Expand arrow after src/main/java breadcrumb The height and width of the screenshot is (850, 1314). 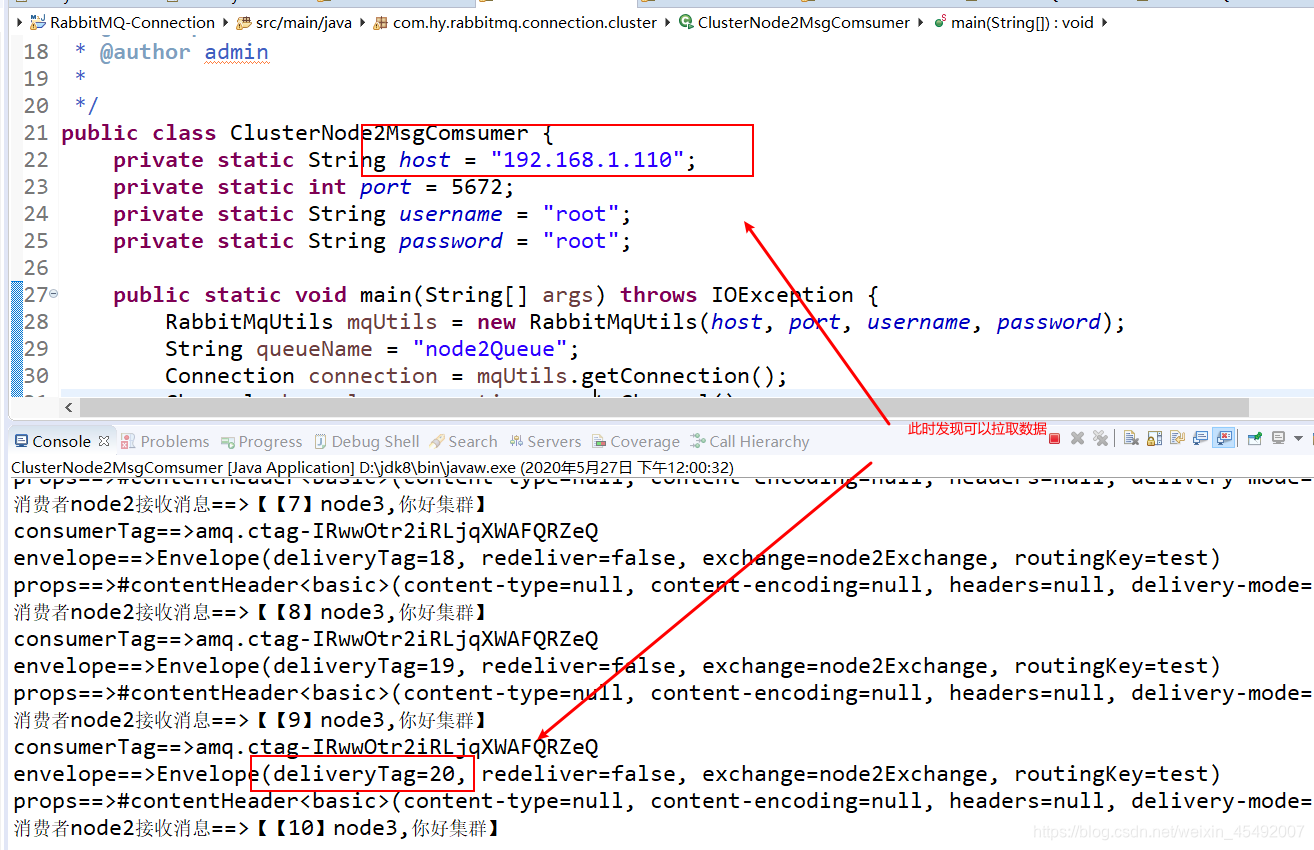[x=362, y=22]
